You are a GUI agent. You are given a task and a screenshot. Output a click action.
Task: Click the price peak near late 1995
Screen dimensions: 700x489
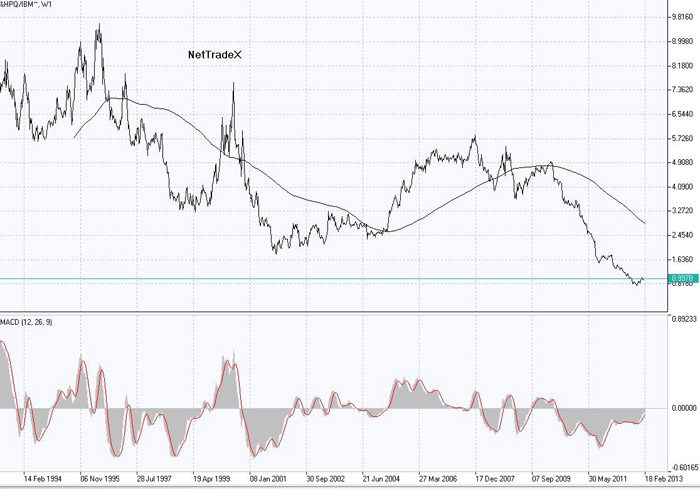coord(98,26)
